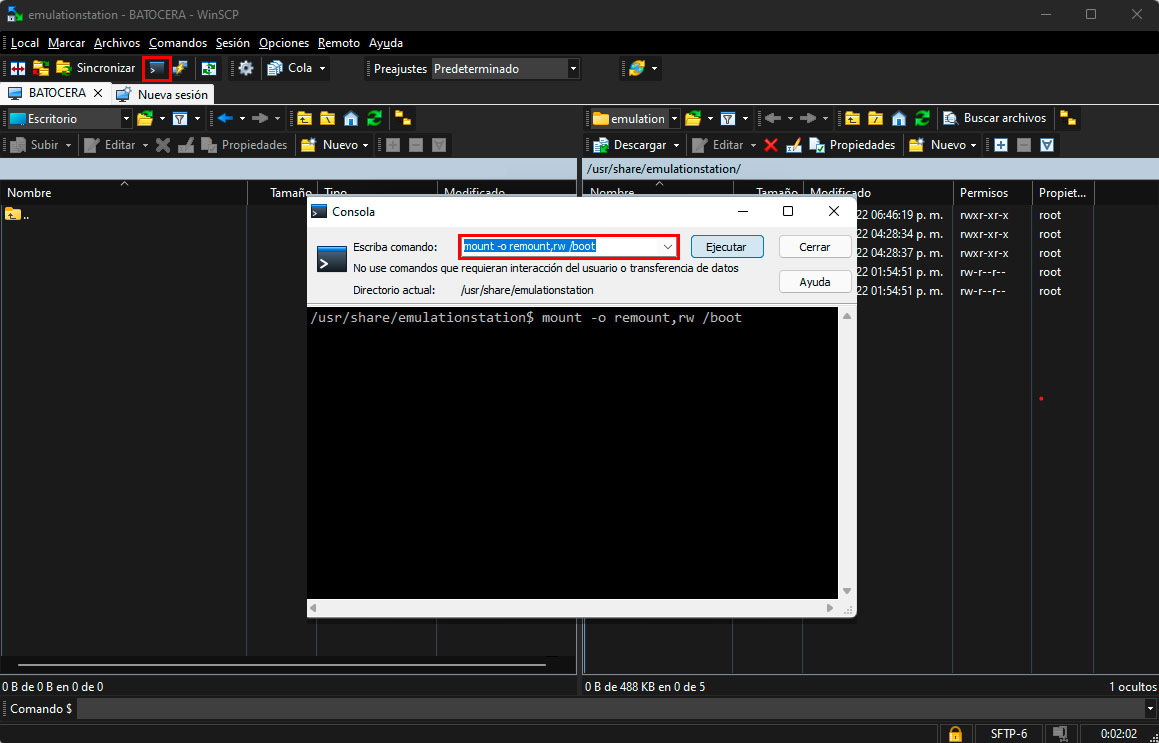Click local panel parent directory icon
Screen dimensions: 1159x743
point(305,118)
